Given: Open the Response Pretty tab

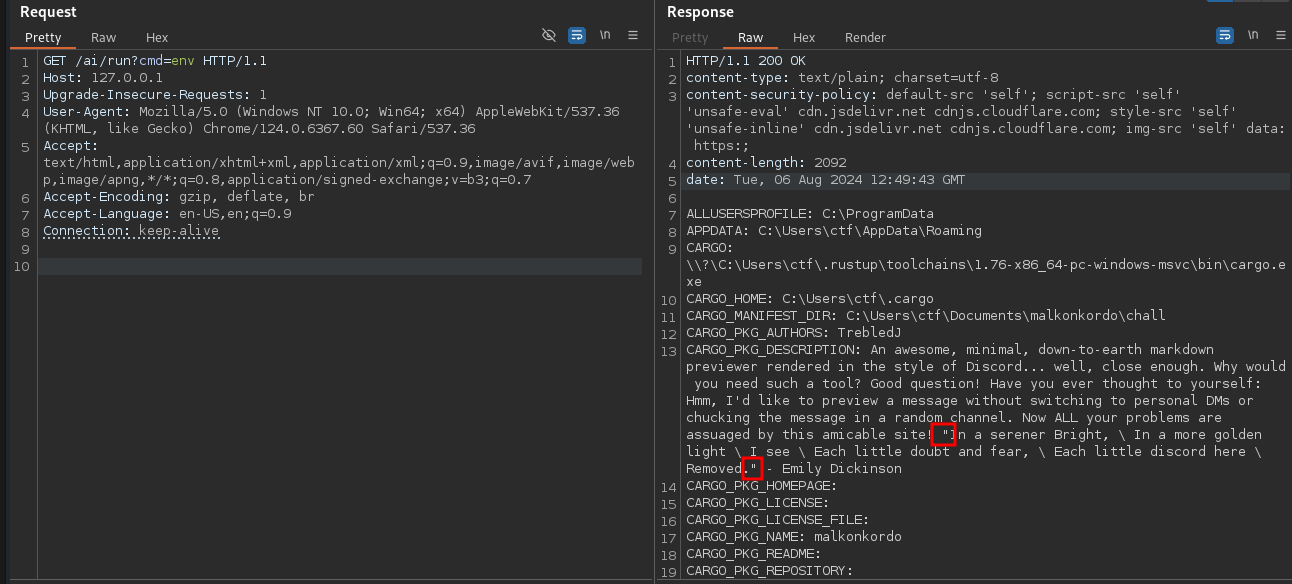Looking at the screenshot, I should click(690, 38).
